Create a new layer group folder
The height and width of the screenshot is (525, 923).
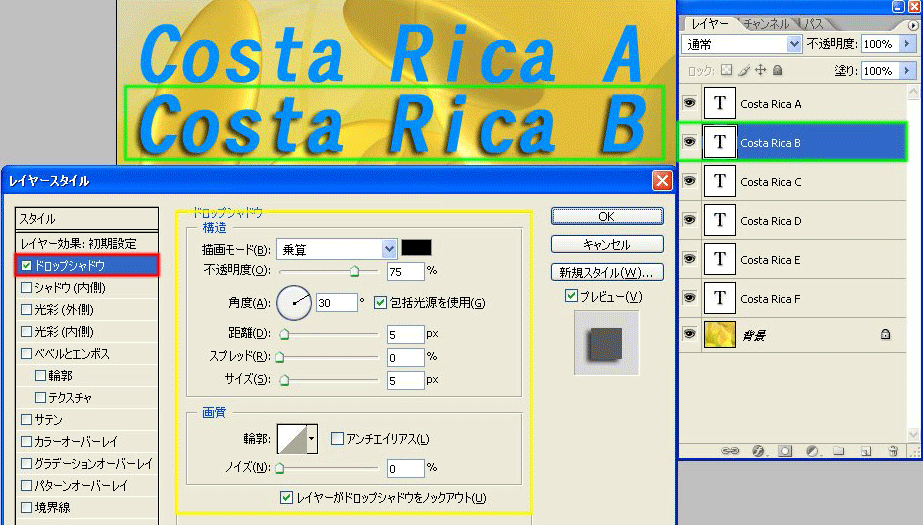[839, 451]
